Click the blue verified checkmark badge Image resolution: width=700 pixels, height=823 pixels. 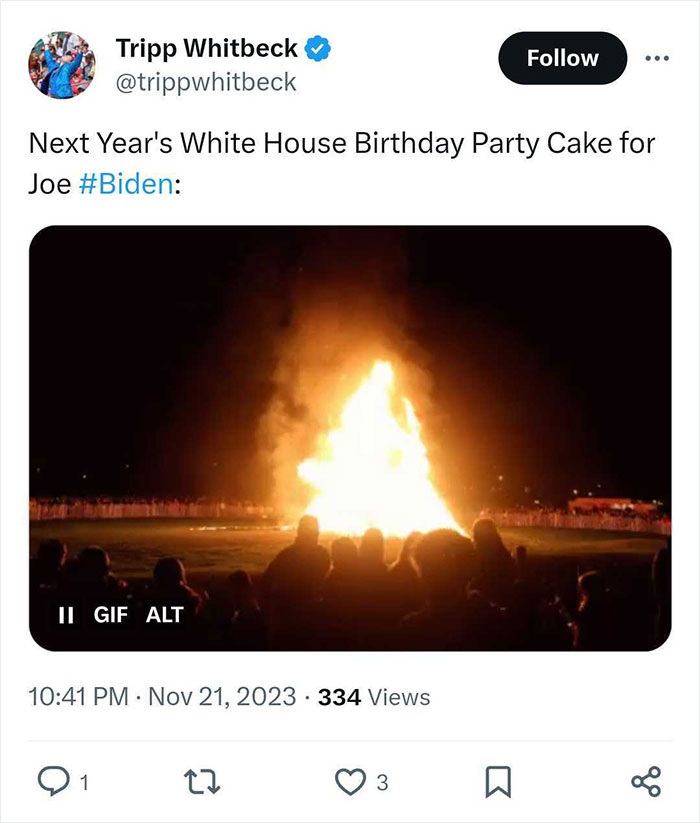[x=315, y=47]
